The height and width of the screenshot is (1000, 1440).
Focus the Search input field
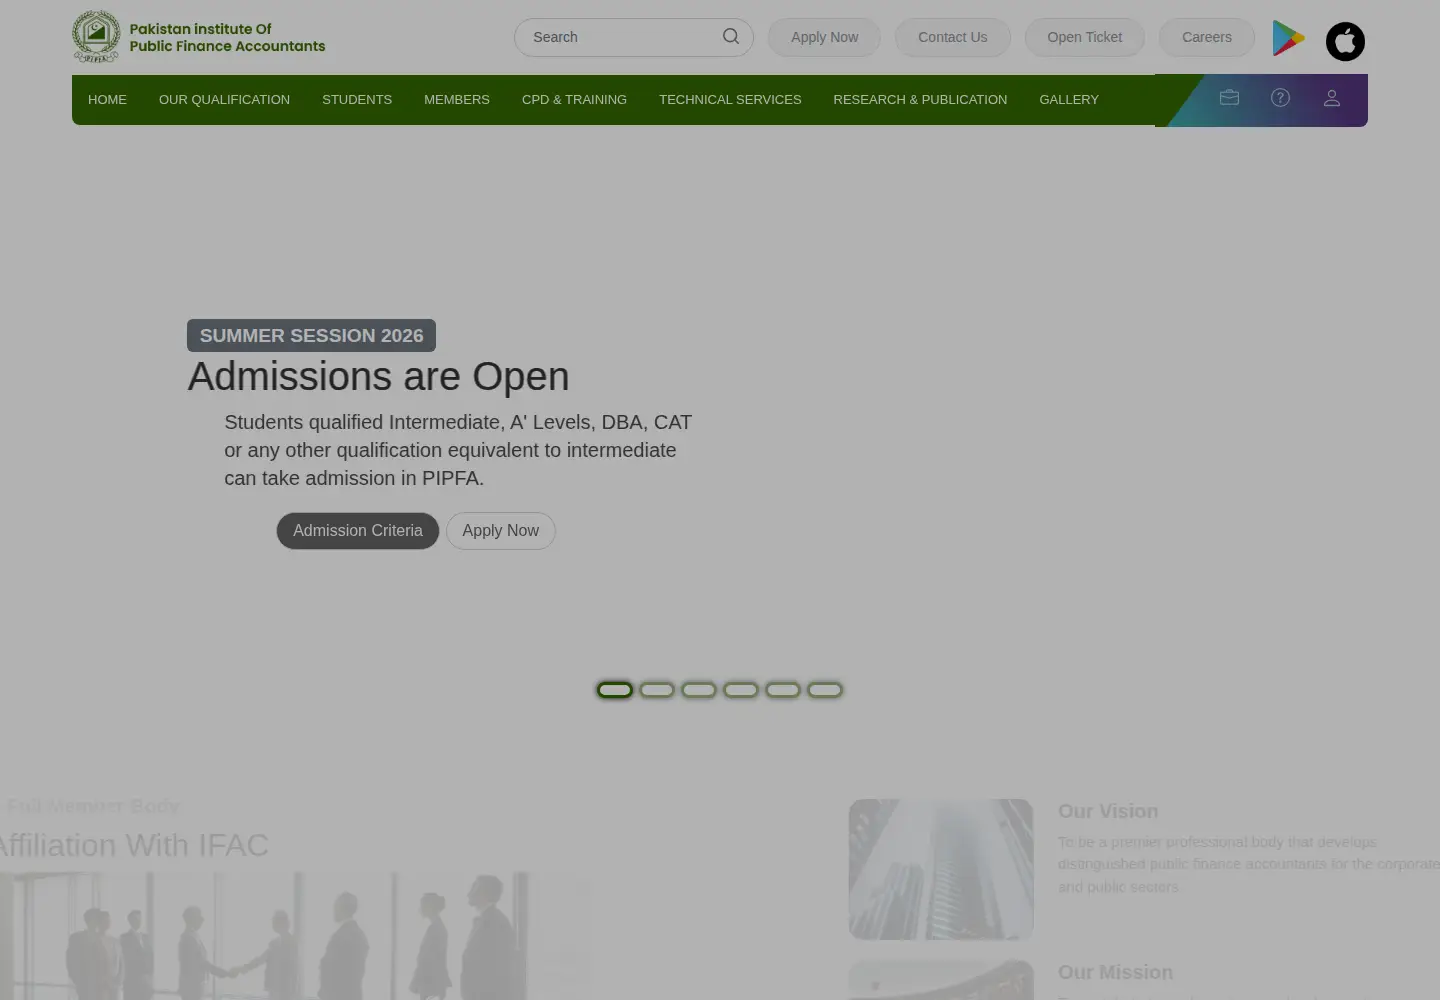(634, 37)
